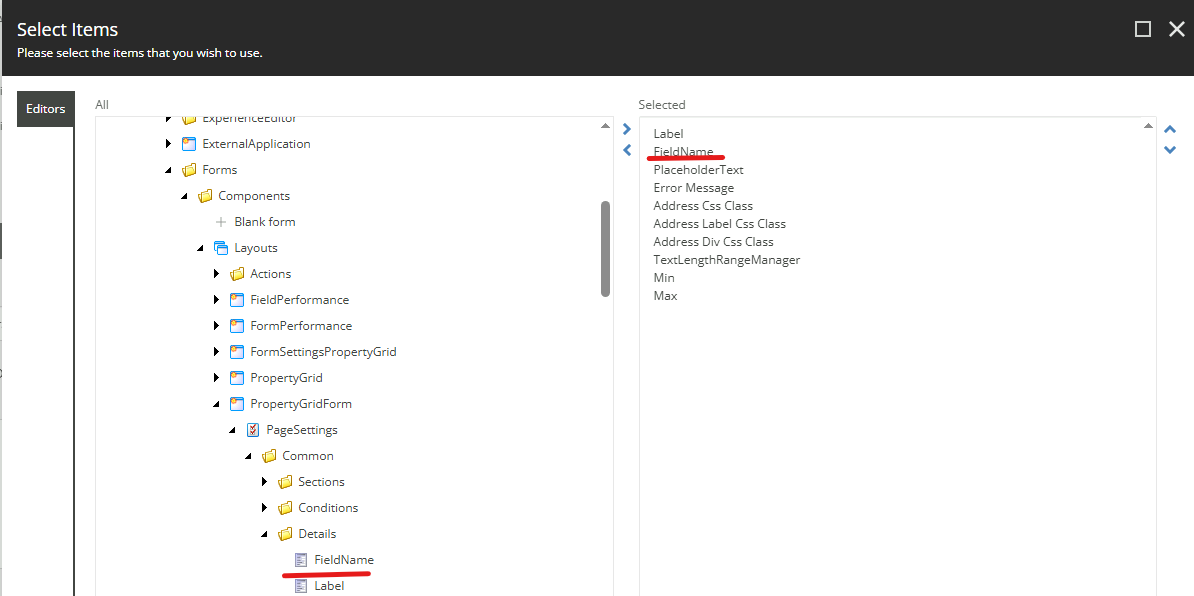The width and height of the screenshot is (1194, 596).
Task: Collapse the PageSettings node
Action: point(232,430)
